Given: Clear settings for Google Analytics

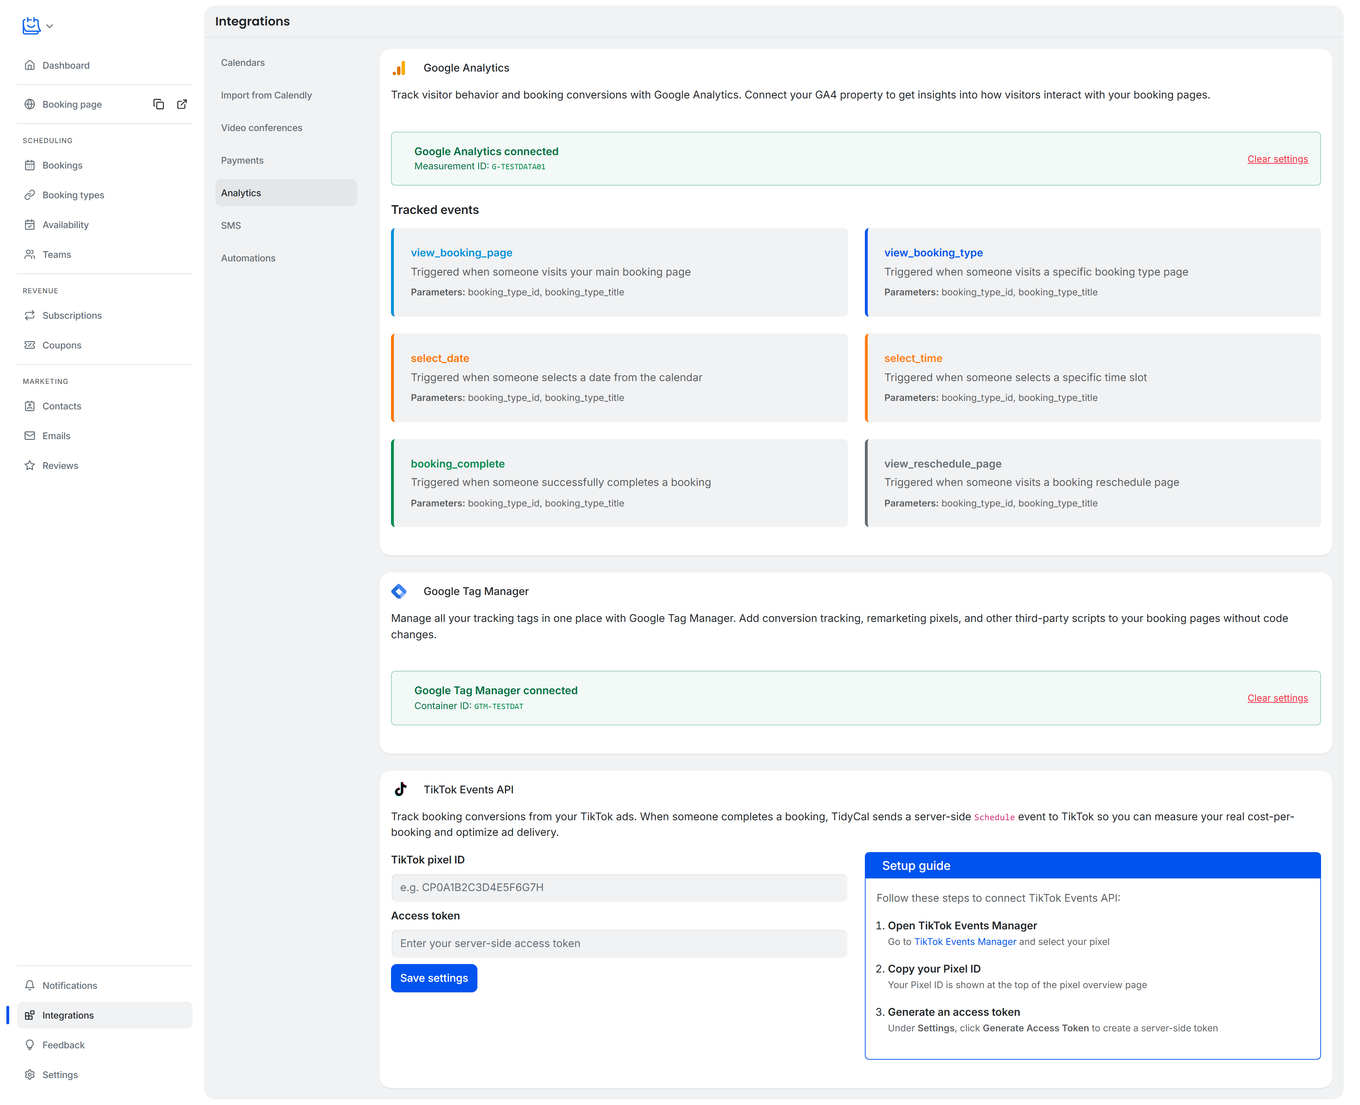Looking at the screenshot, I should click(x=1277, y=159).
